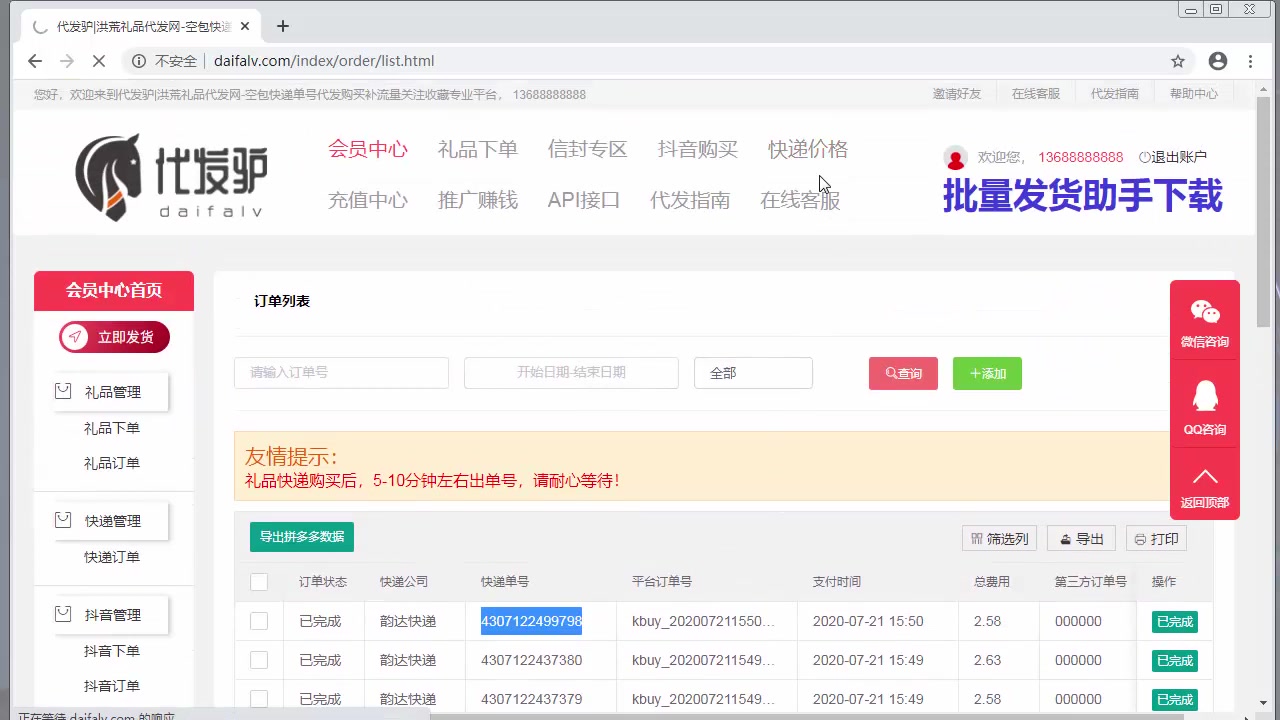The width and height of the screenshot is (1280, 720).
Task: Click the browser forward arrow
Action: (67, 61)
